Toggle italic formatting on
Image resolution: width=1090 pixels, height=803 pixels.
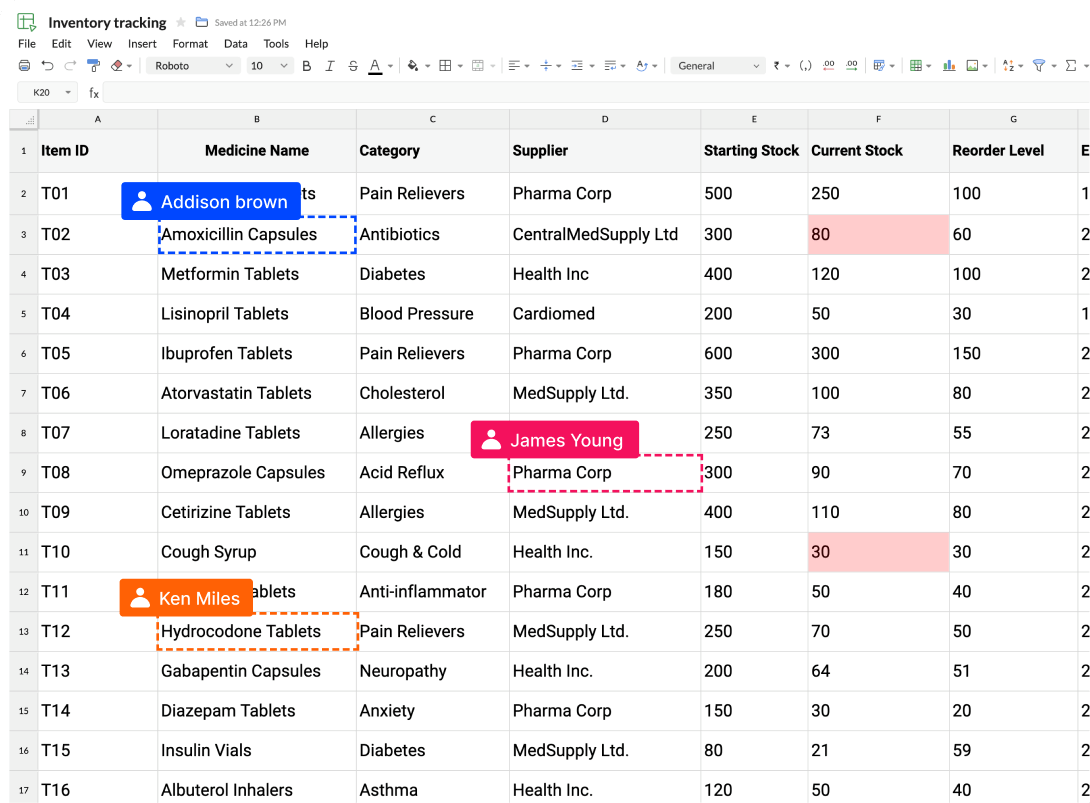[328, 65]
